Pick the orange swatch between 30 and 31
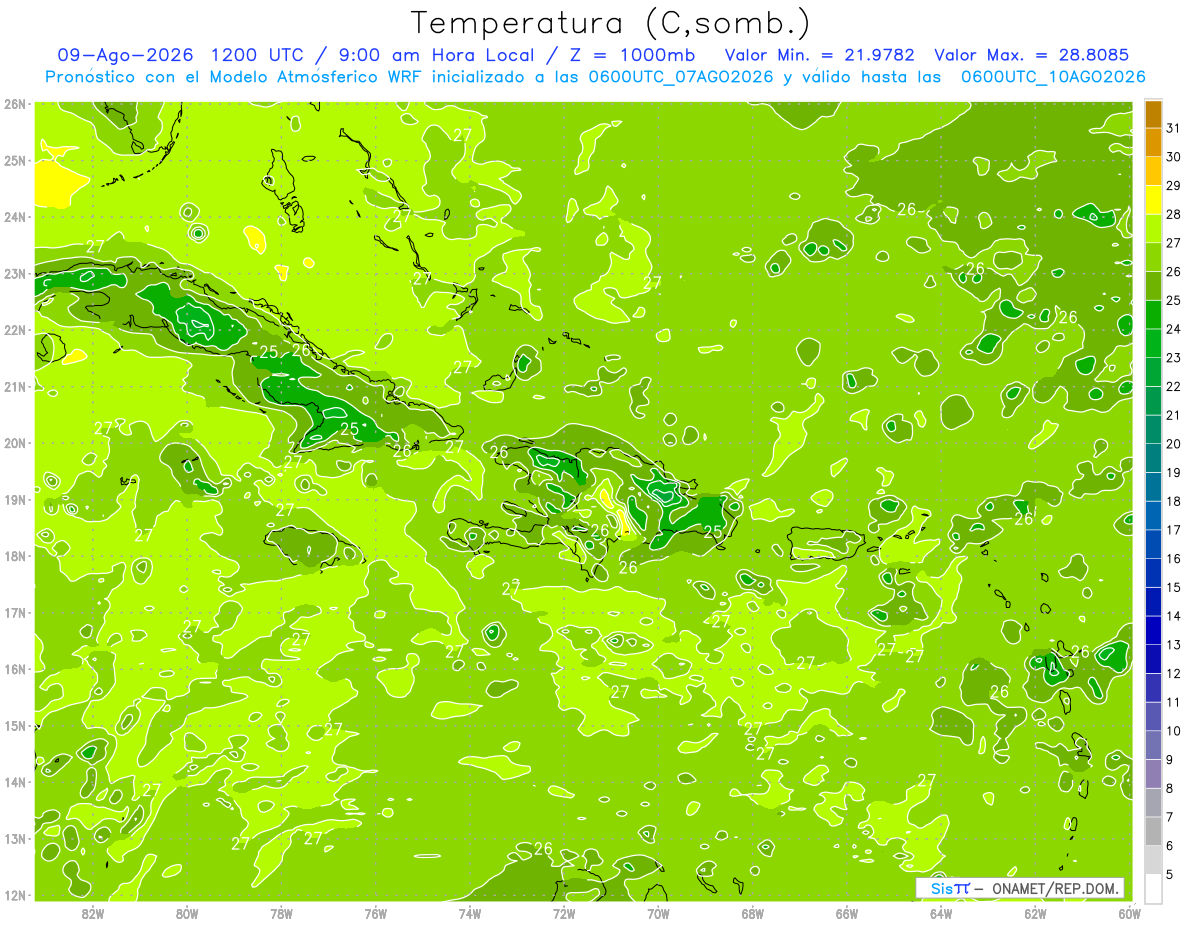1200x927 pixels. (1153, 143)
